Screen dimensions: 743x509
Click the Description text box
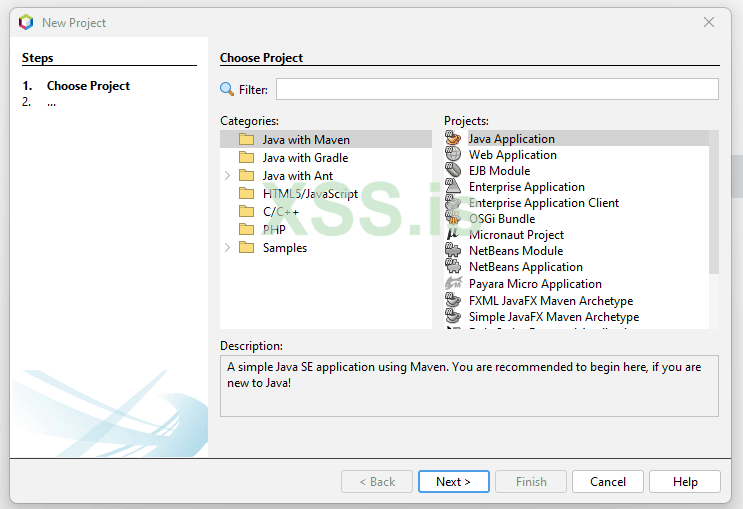(x=469, y=386)
